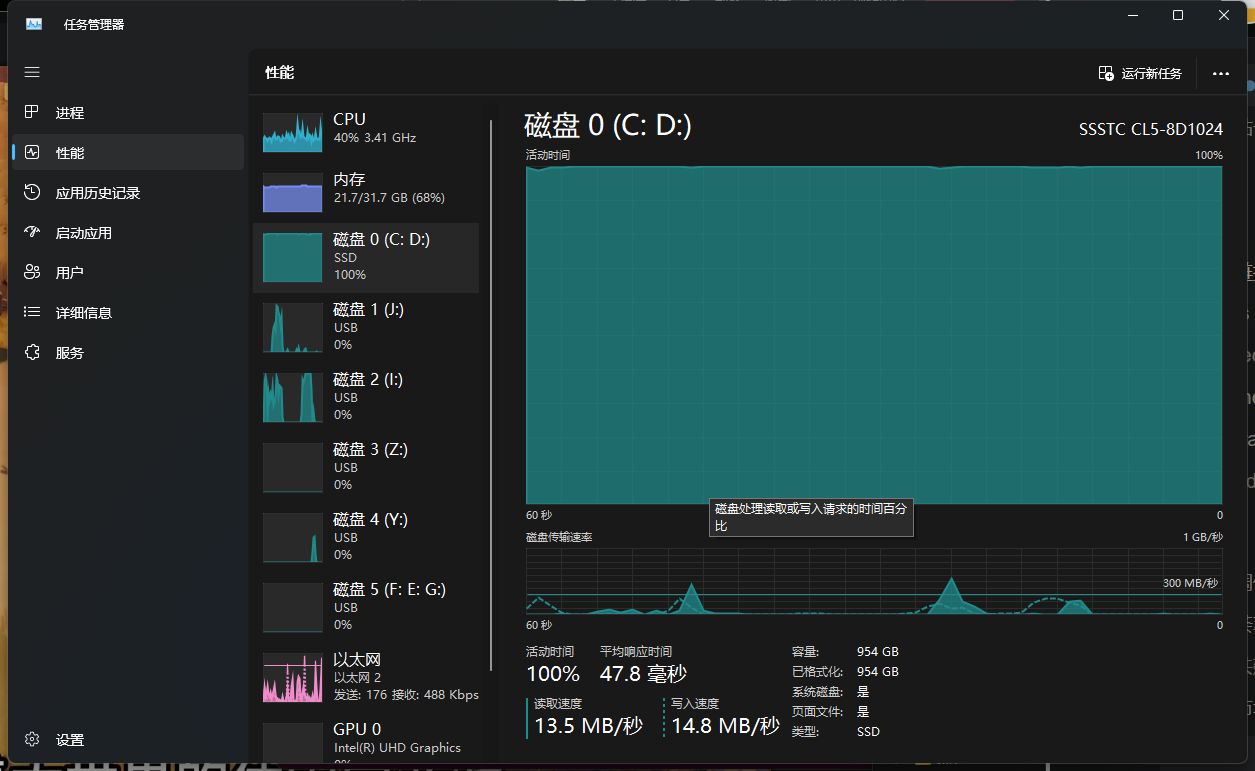Click 运行新任务 button
Image resolution: width=1255 pixels, height=771 pixels.
(x=1140, y=73)
